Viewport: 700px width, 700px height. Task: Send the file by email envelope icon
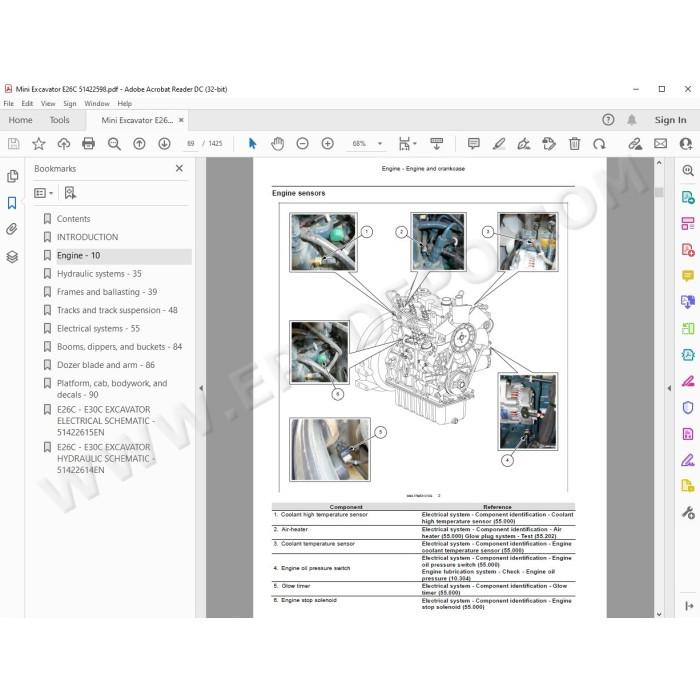[660, 144]
